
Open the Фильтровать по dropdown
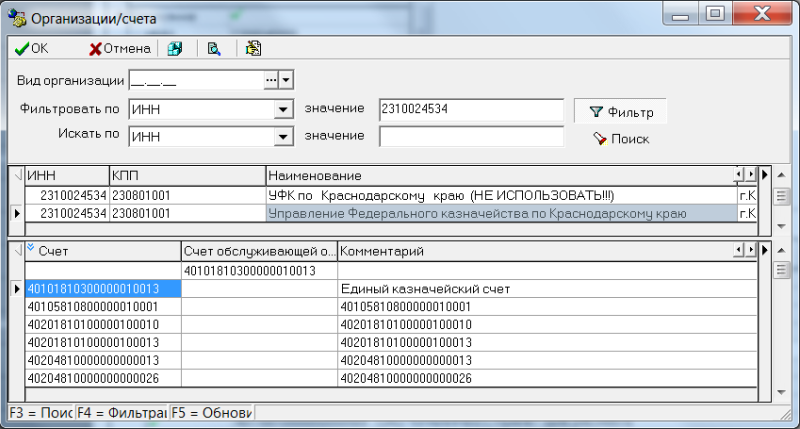coord(283,109)
